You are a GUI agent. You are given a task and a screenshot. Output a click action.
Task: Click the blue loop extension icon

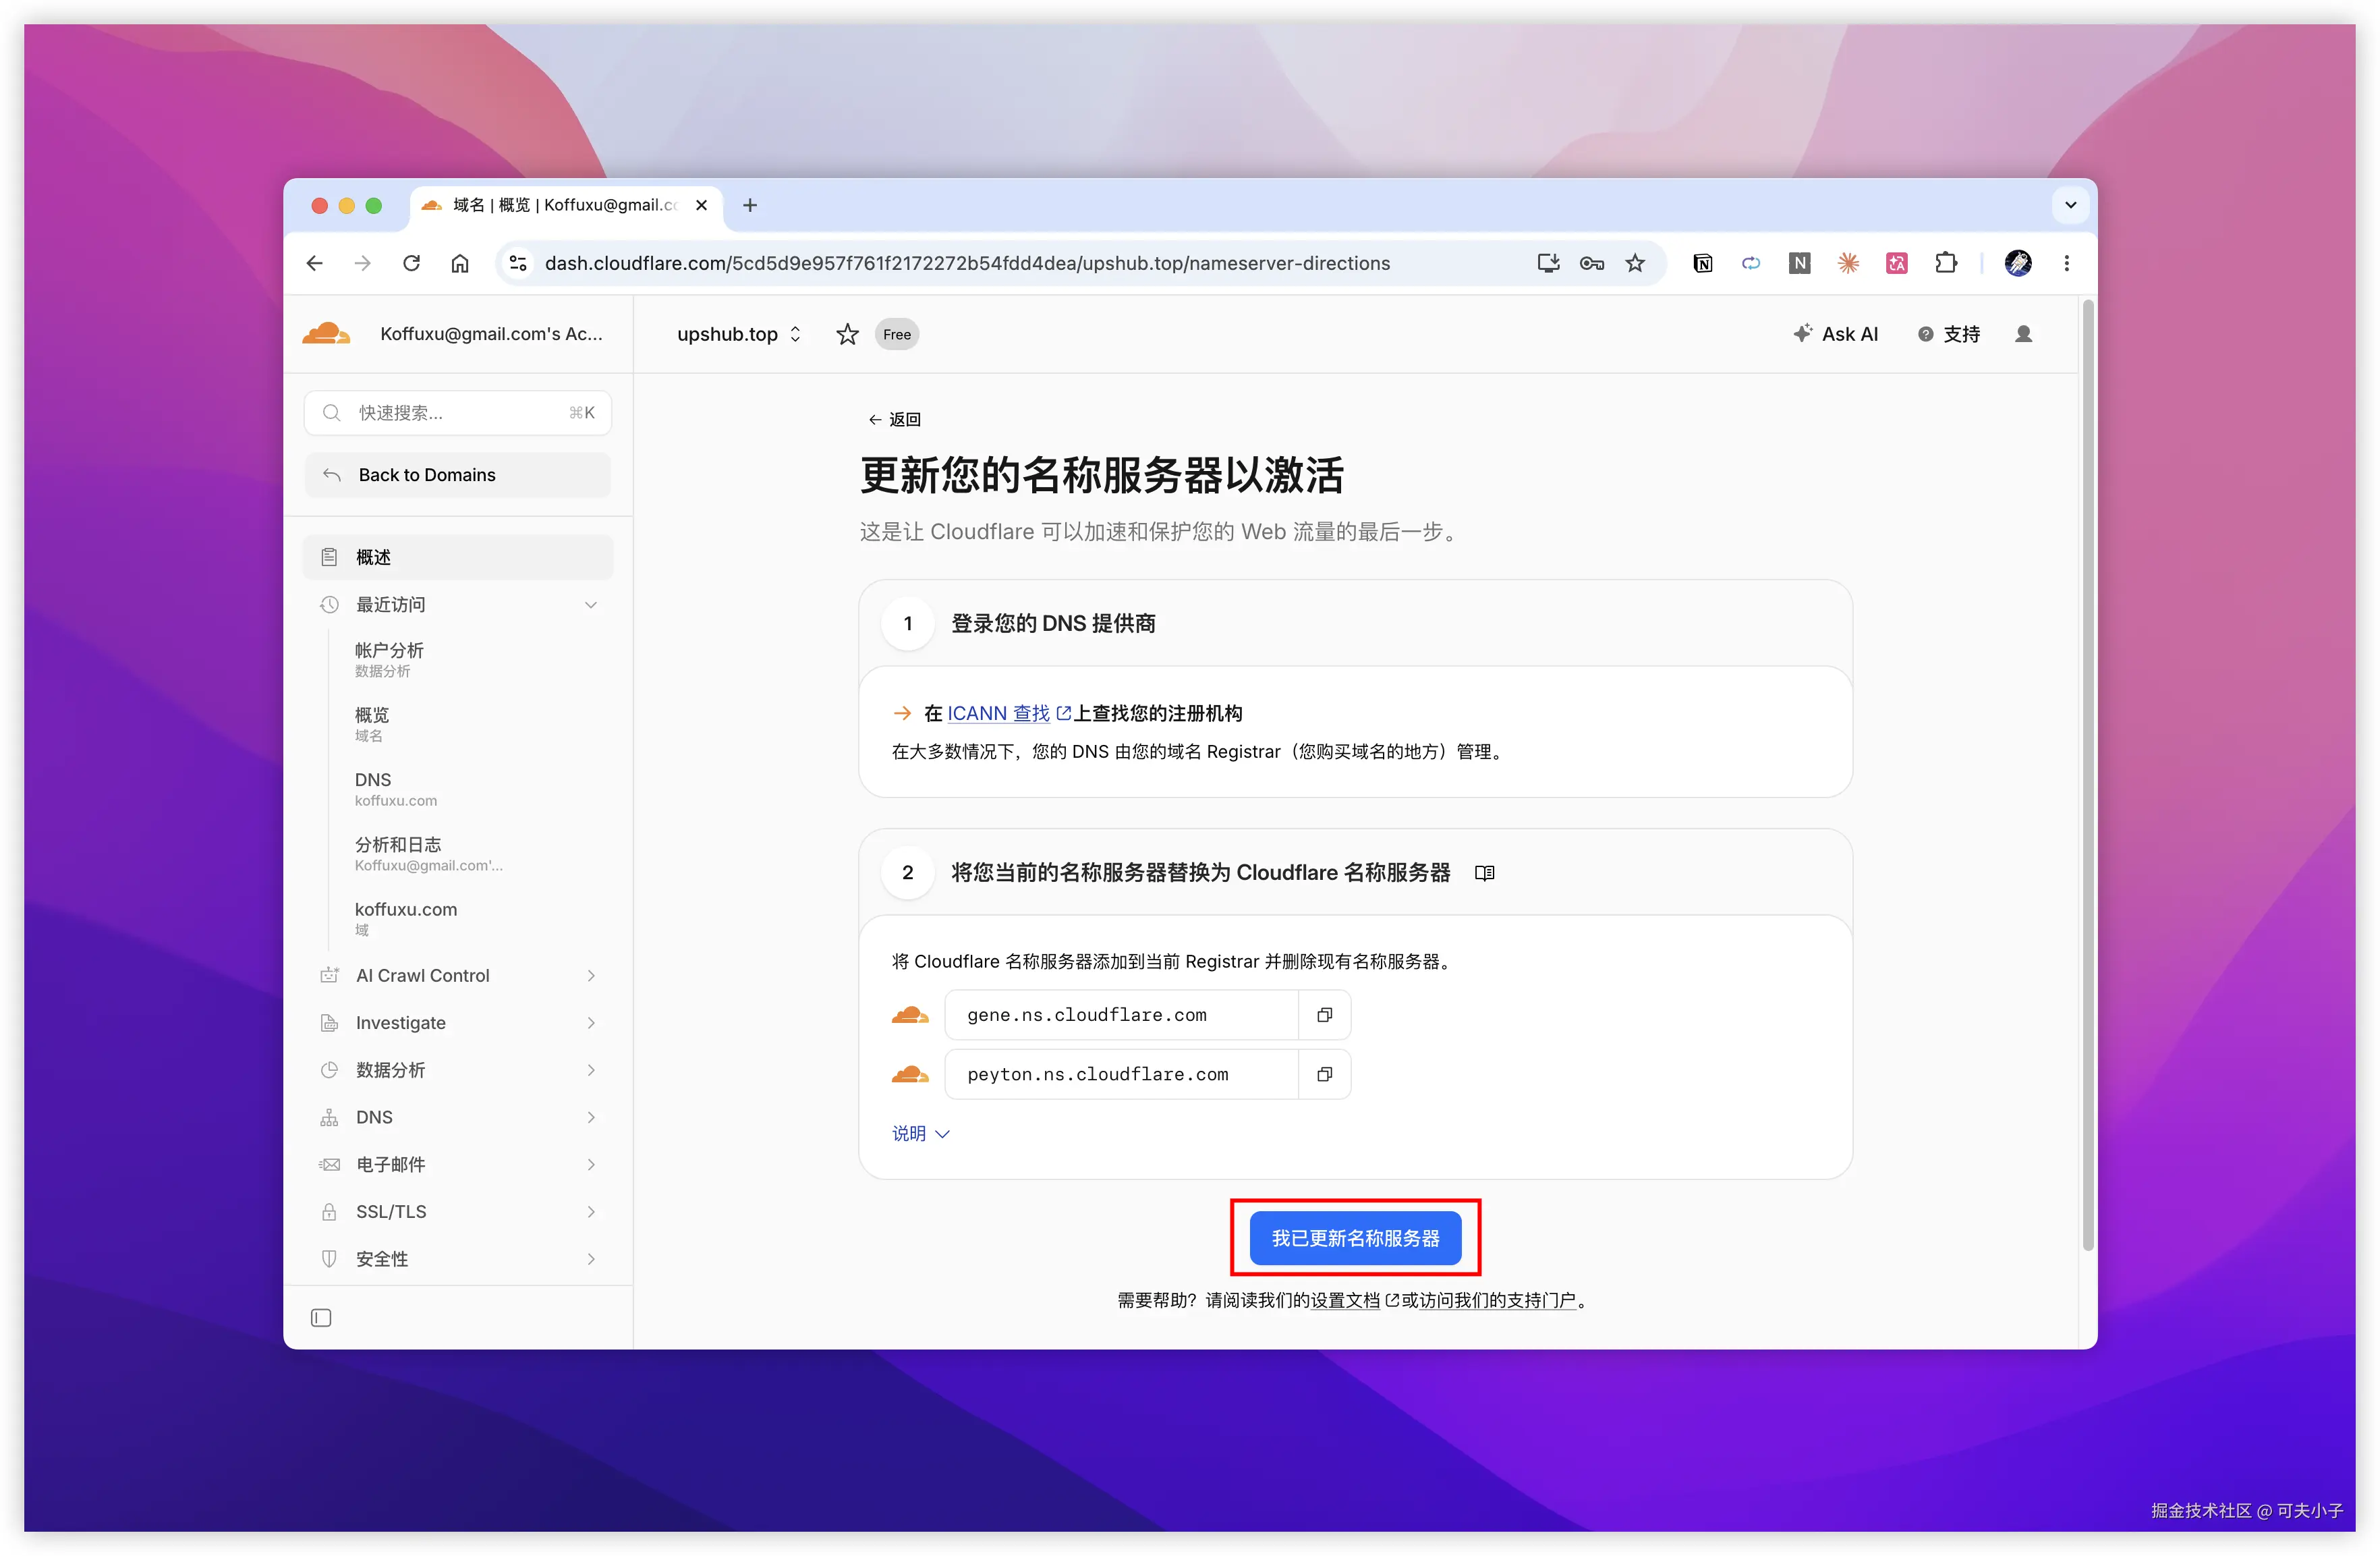1751,263
